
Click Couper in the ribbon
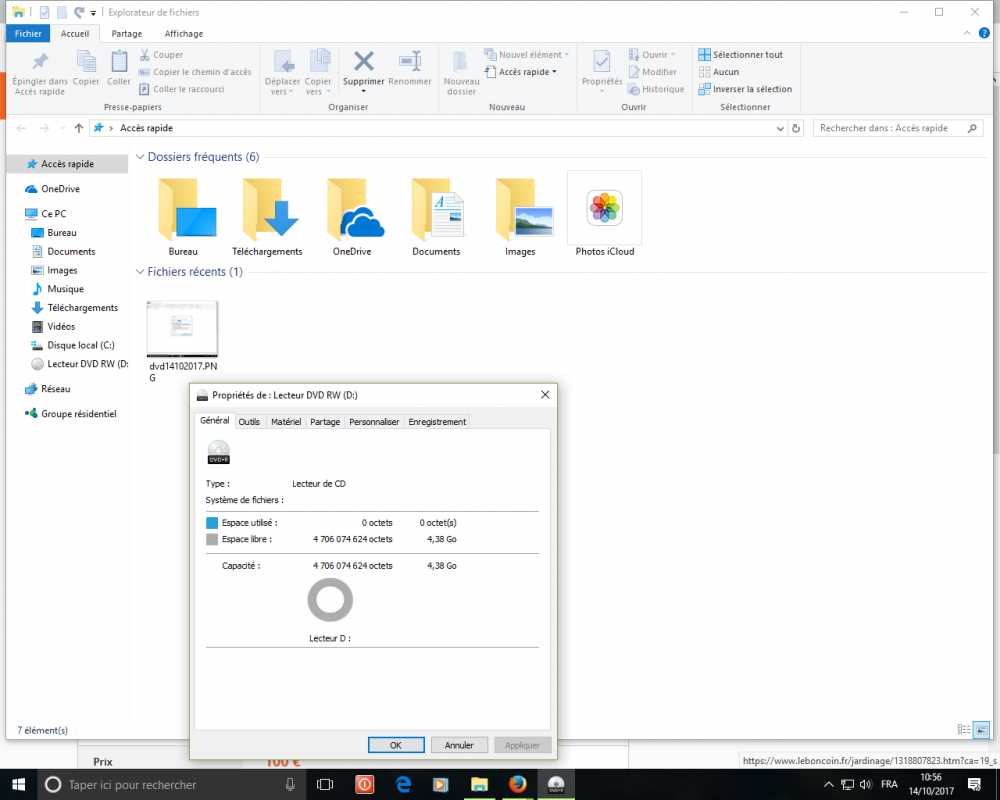[x=161, y=55]
